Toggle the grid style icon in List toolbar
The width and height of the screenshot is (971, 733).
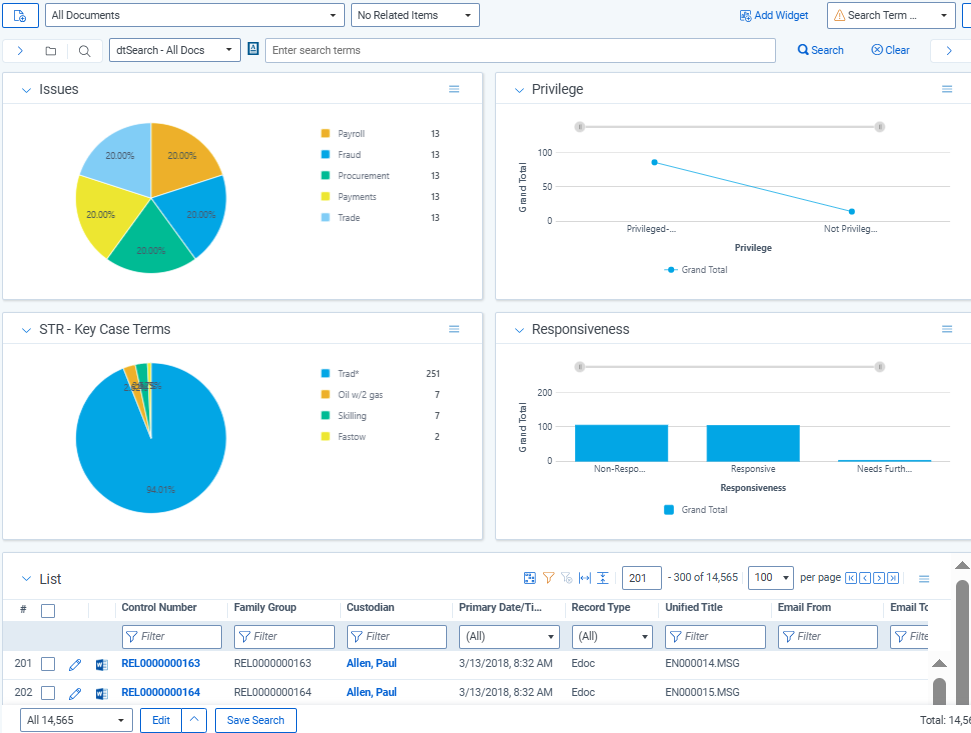click(529, 578)
